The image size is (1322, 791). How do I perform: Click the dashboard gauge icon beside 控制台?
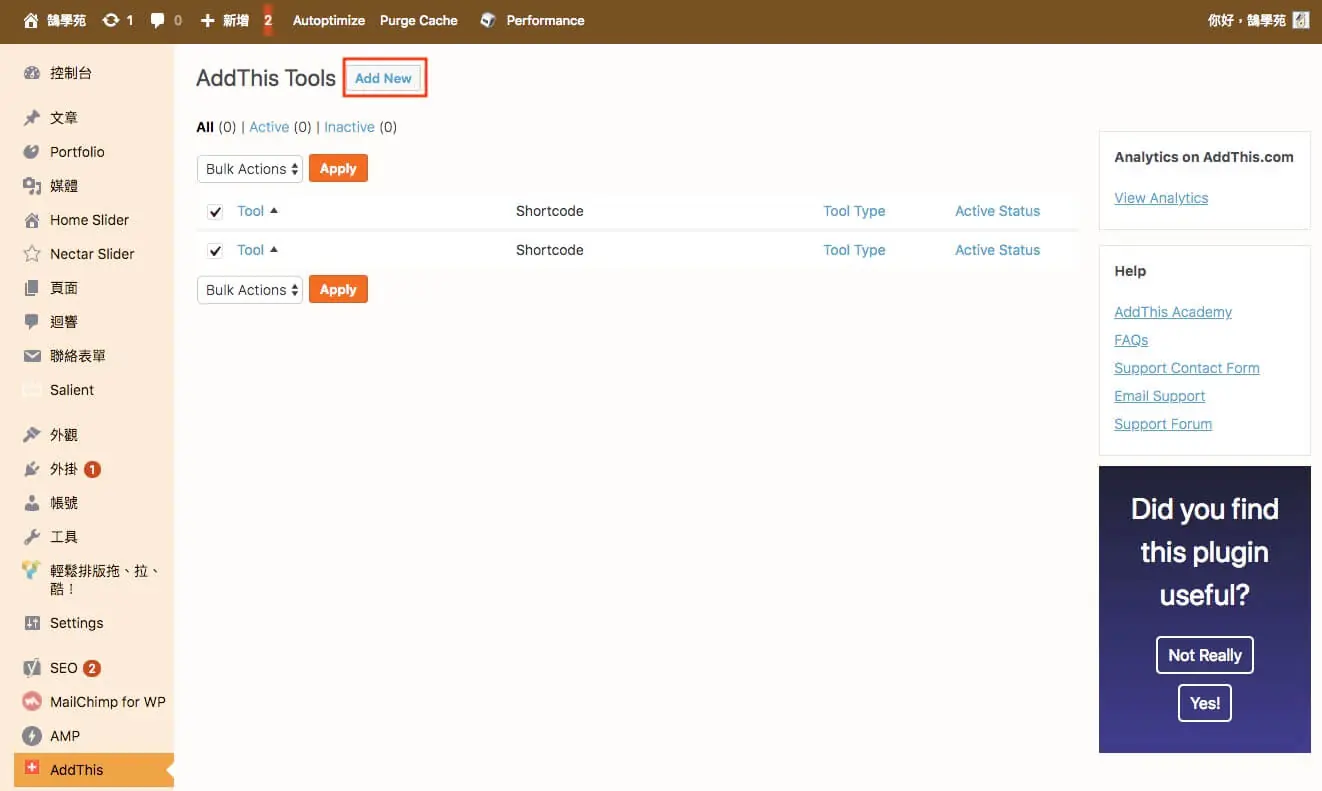click(31, 73)
